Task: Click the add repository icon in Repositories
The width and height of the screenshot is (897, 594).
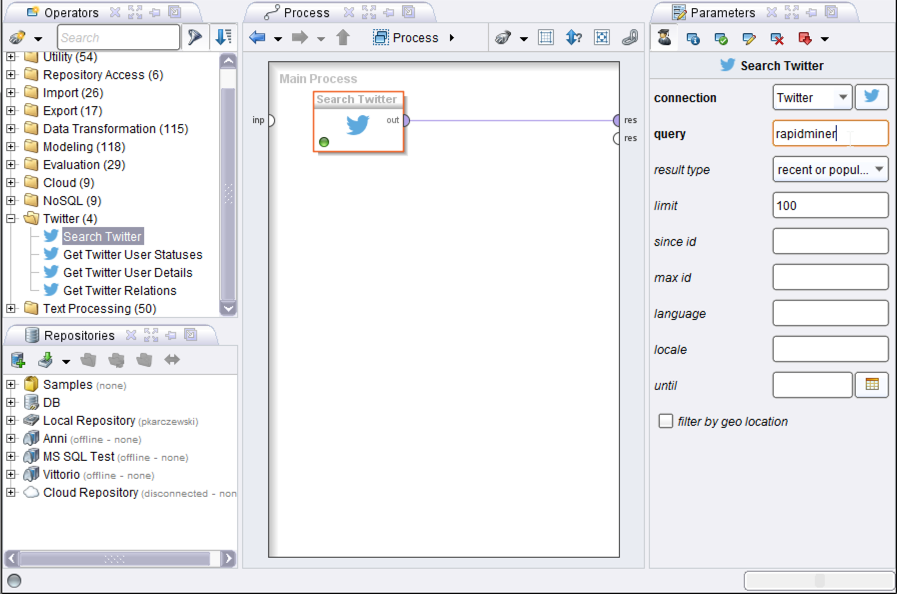Action: (18, 360)
